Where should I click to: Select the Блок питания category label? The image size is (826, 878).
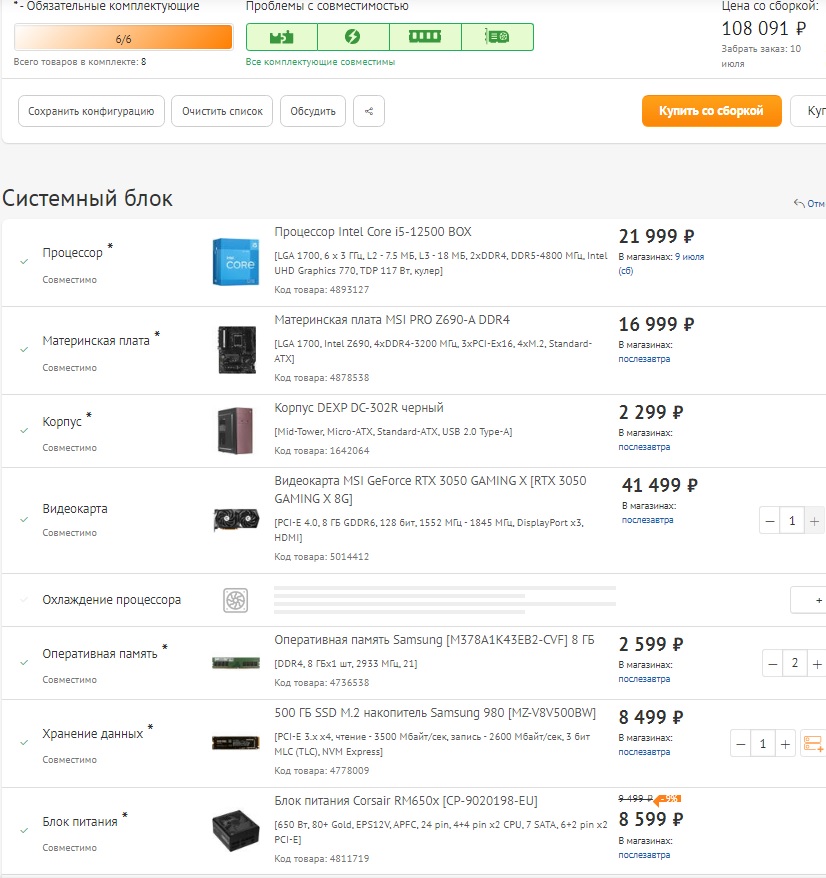pyautogui.click(x=80, y=821)
